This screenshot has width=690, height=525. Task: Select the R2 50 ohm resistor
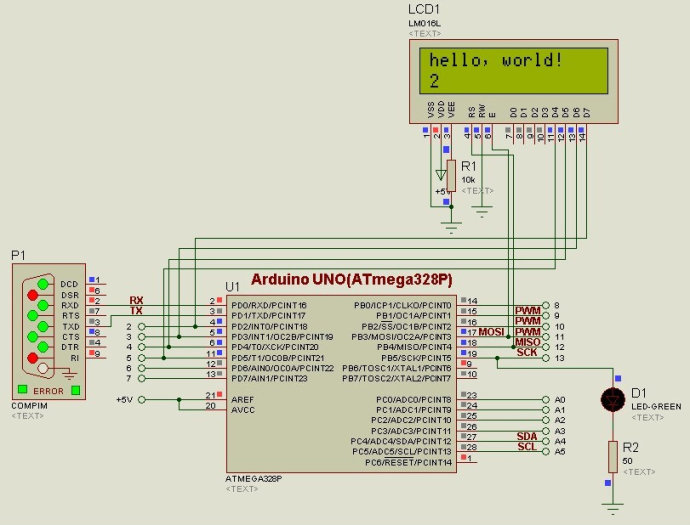click(611, 457)
